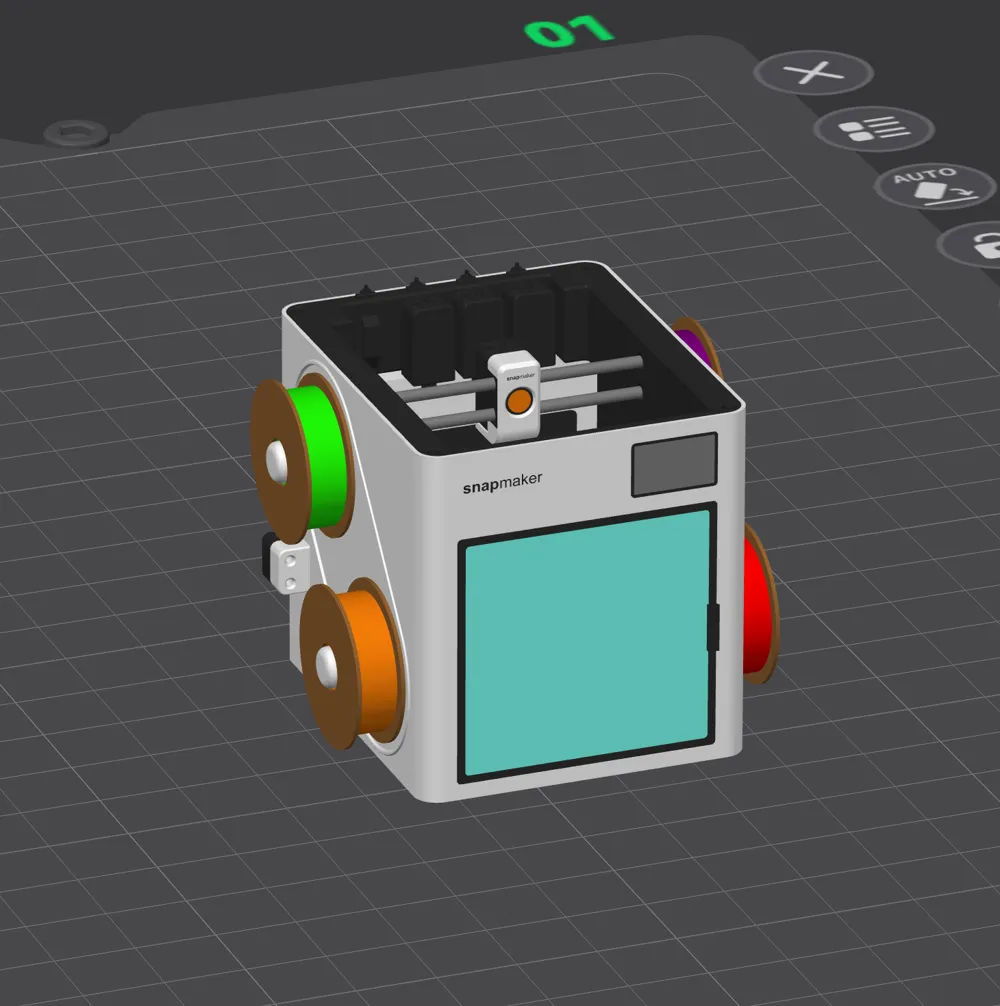Select the gray guide rods inside printer
Image resolution: width=1000 pixels, height=1006 pixels.
523,393
